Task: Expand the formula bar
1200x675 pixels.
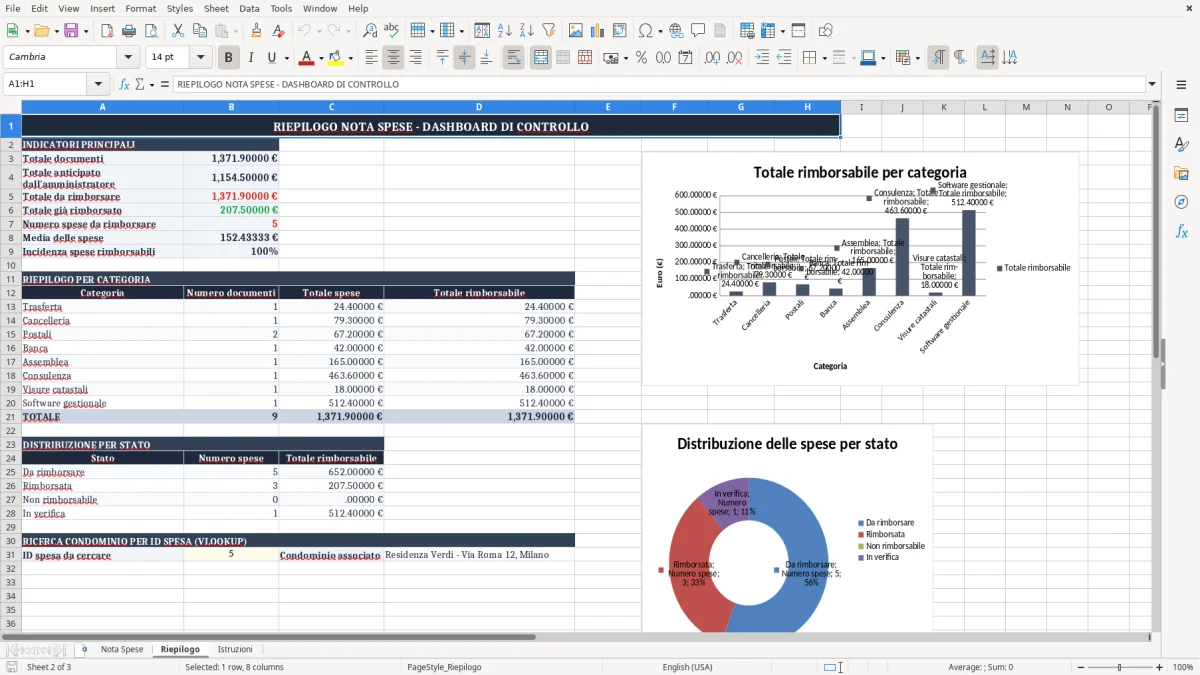Action: pyautogui.click(x=1152, y=84)
